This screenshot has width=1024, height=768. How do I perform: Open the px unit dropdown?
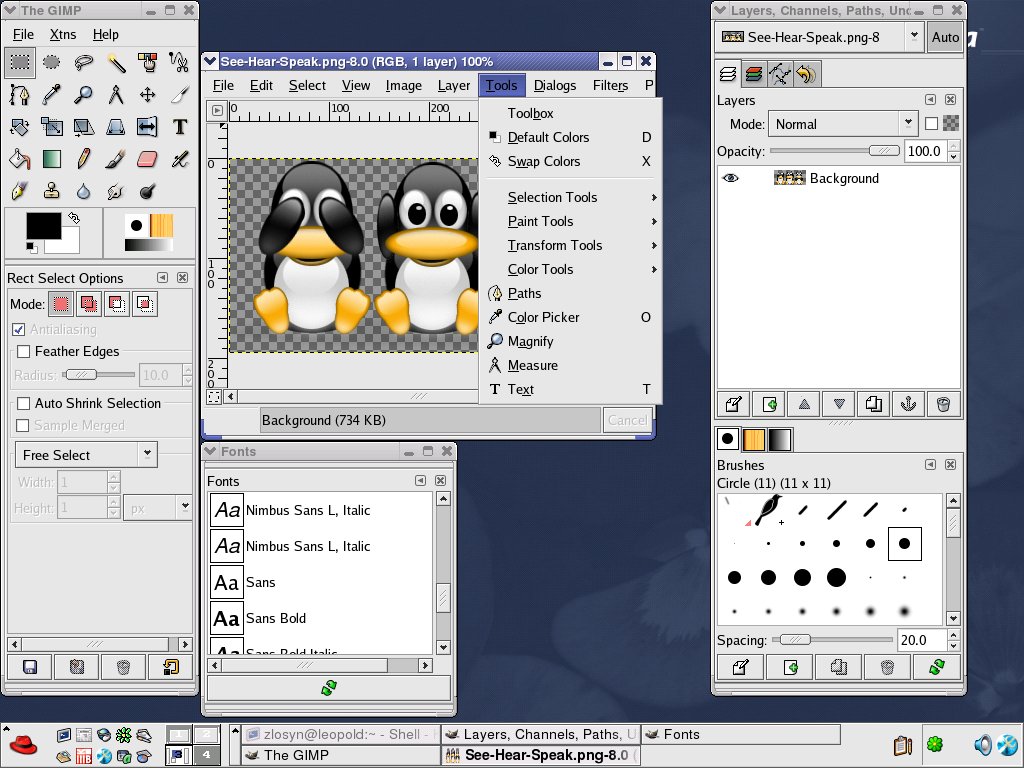click(159, 507)
